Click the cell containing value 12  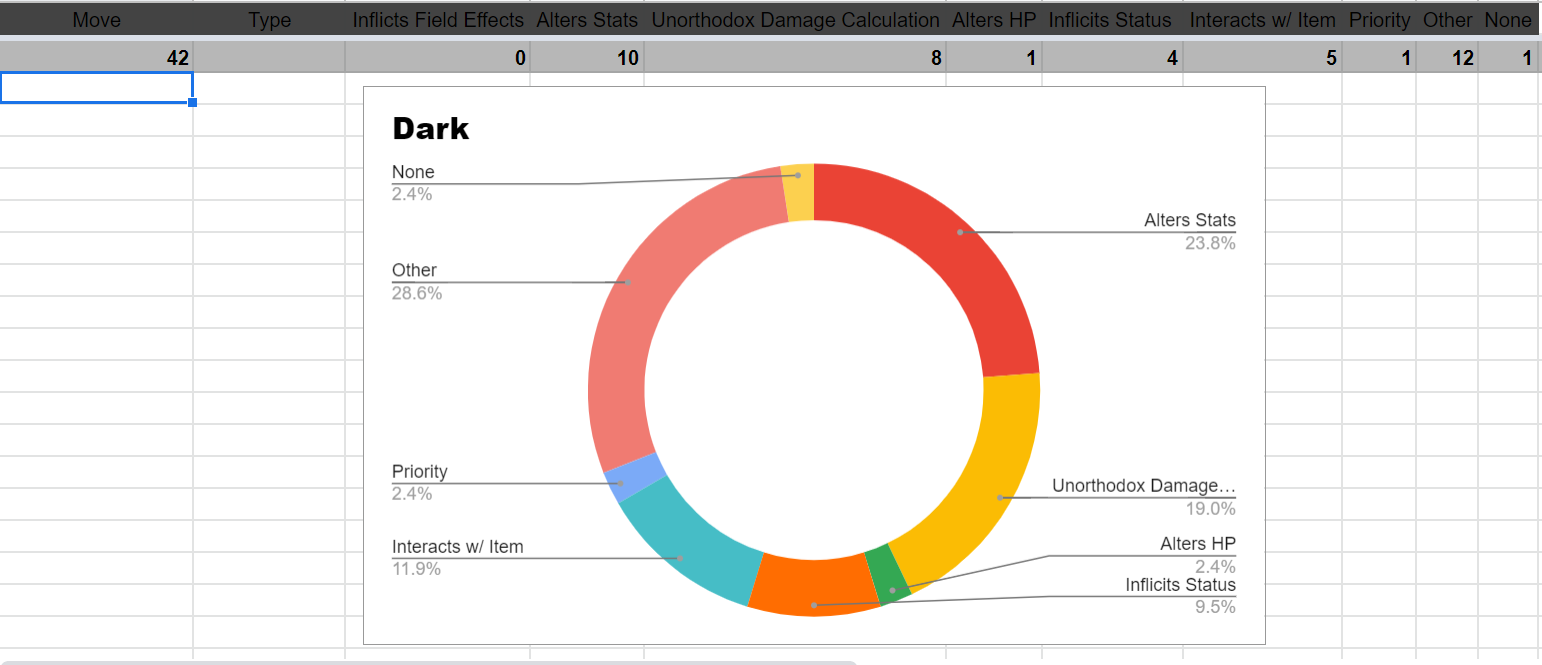pyautogui.click(x=1447, y=58)
